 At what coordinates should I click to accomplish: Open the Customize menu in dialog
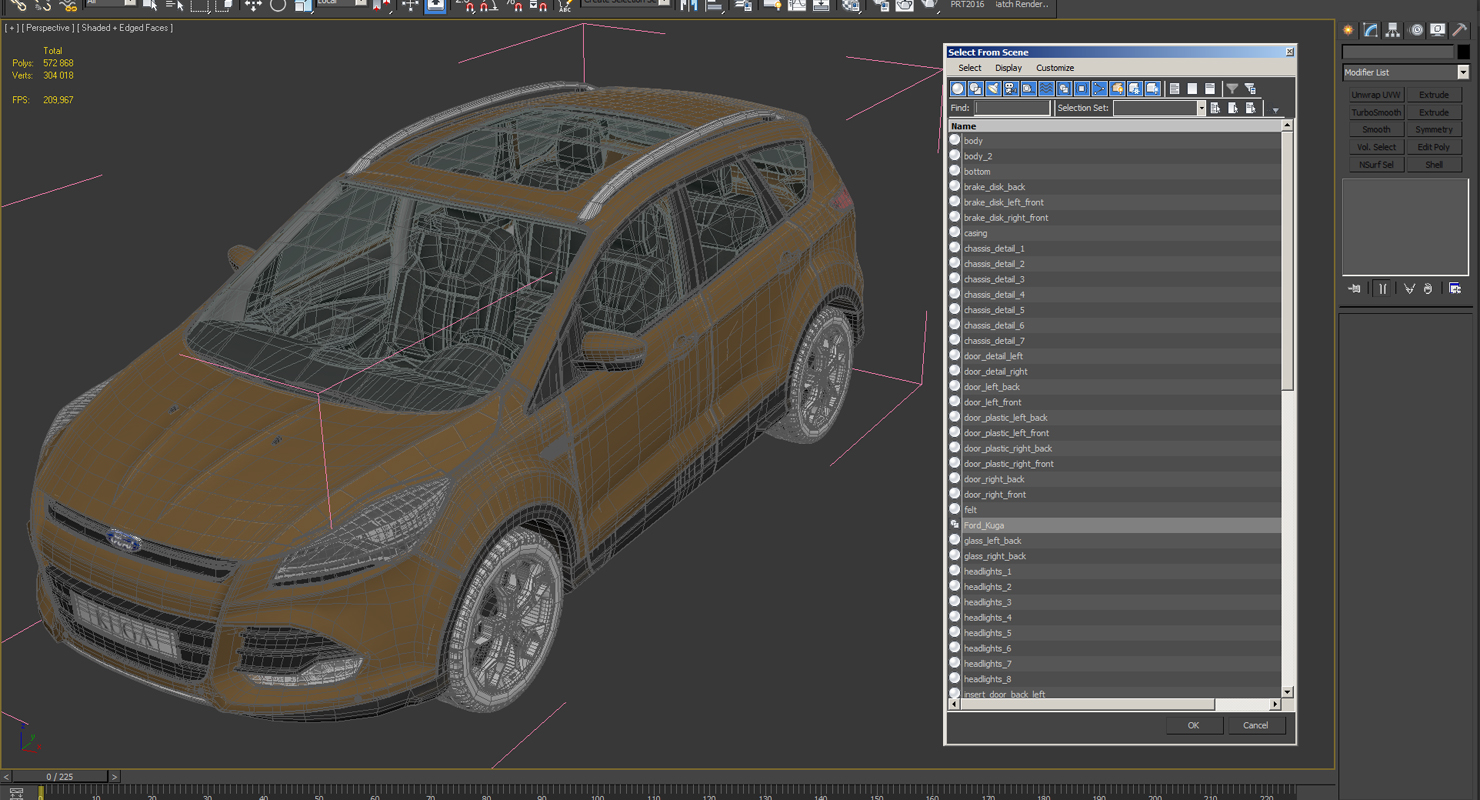pos(1055,68)
